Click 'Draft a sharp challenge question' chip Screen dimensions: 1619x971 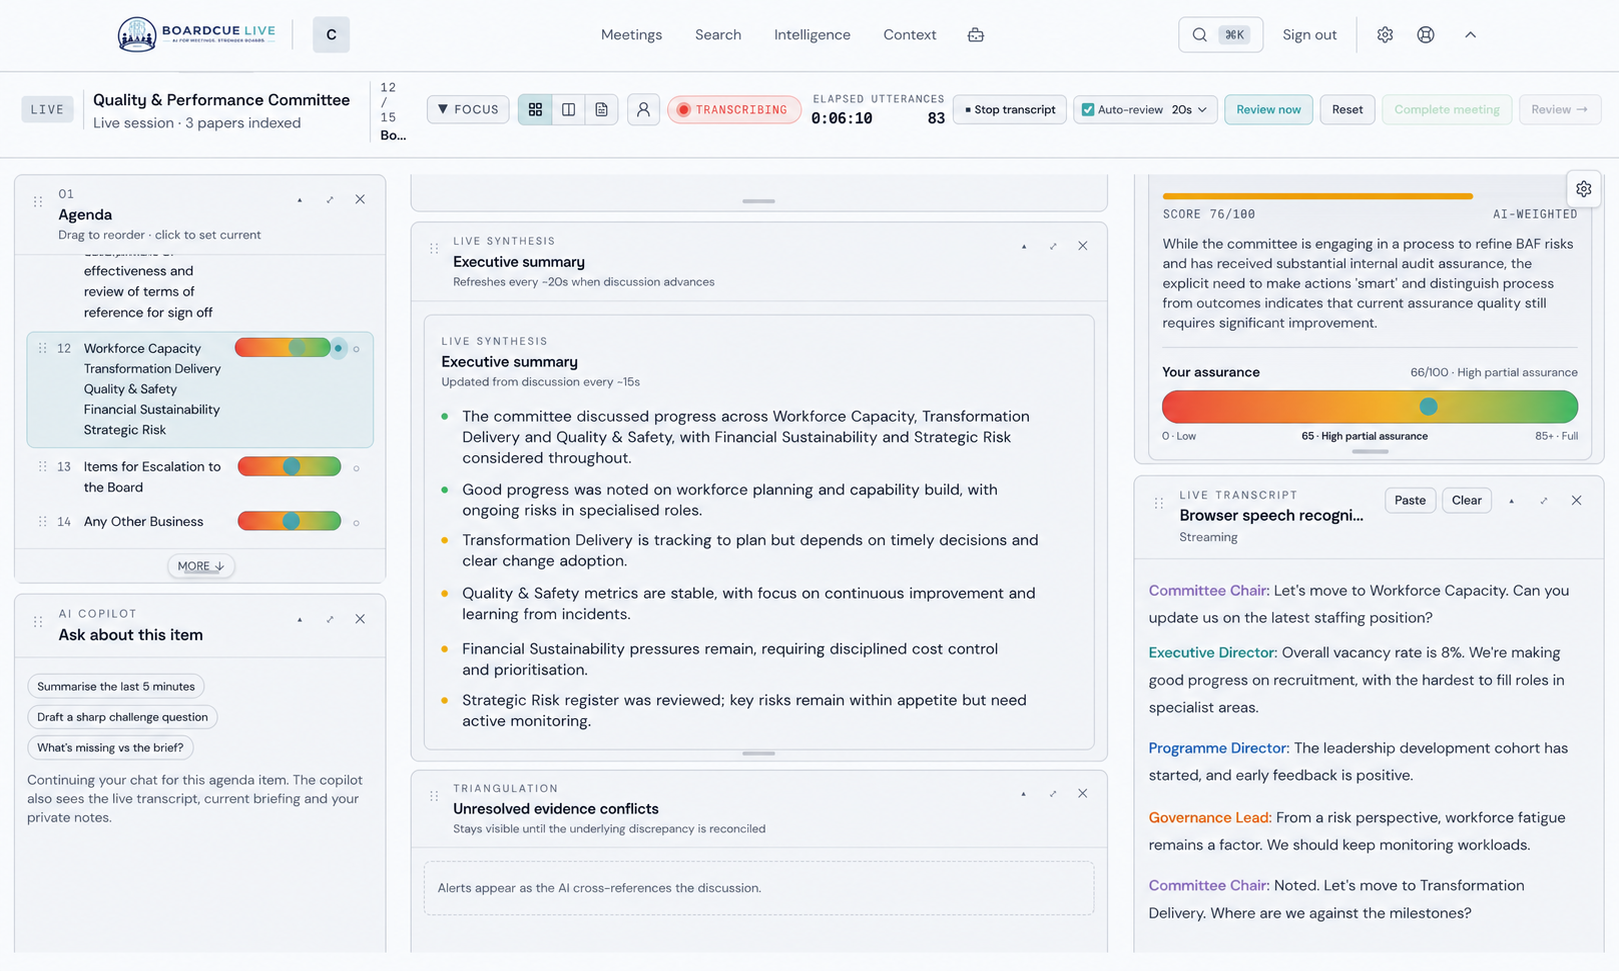(x=122, y=717)
